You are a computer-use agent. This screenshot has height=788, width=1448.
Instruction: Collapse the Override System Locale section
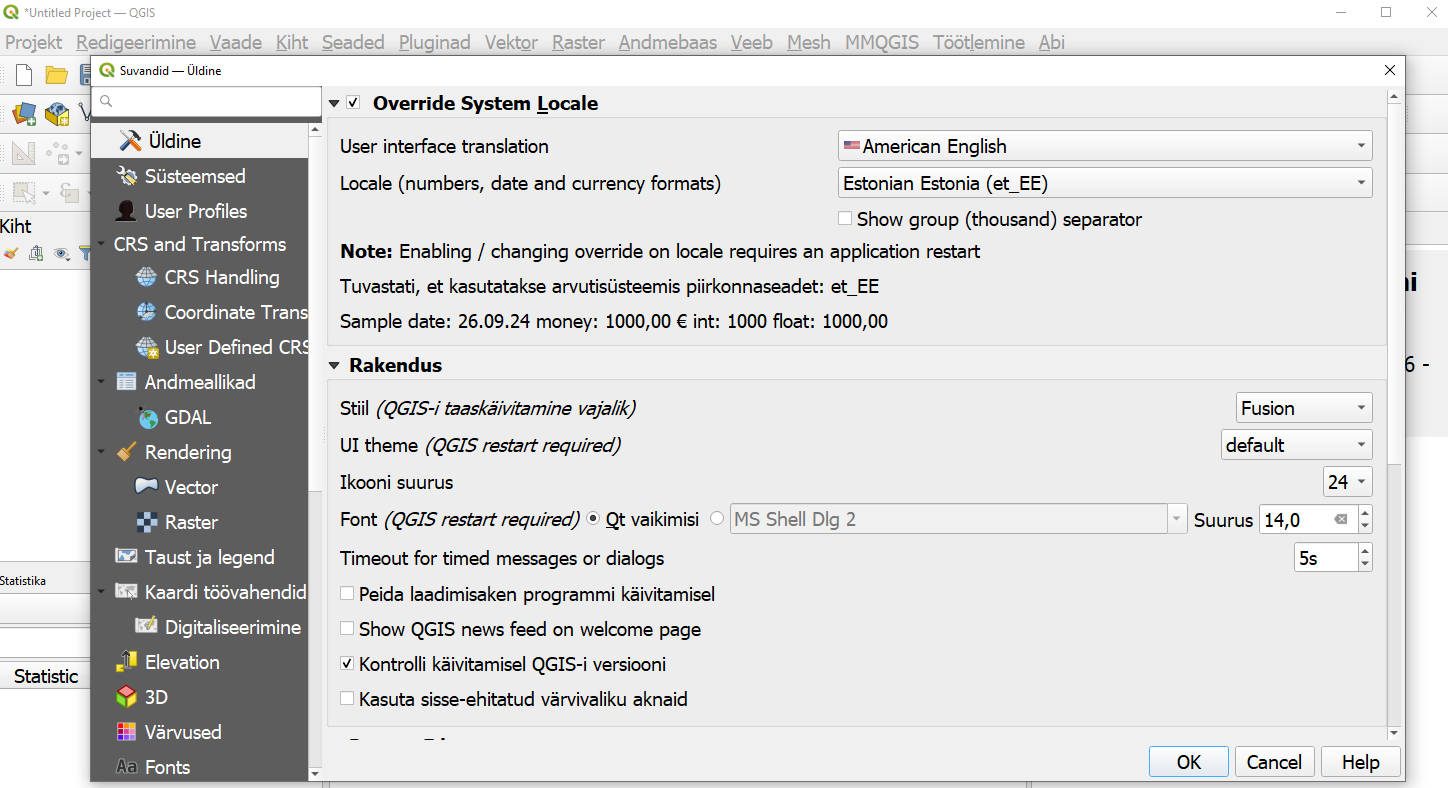(335, 103)
